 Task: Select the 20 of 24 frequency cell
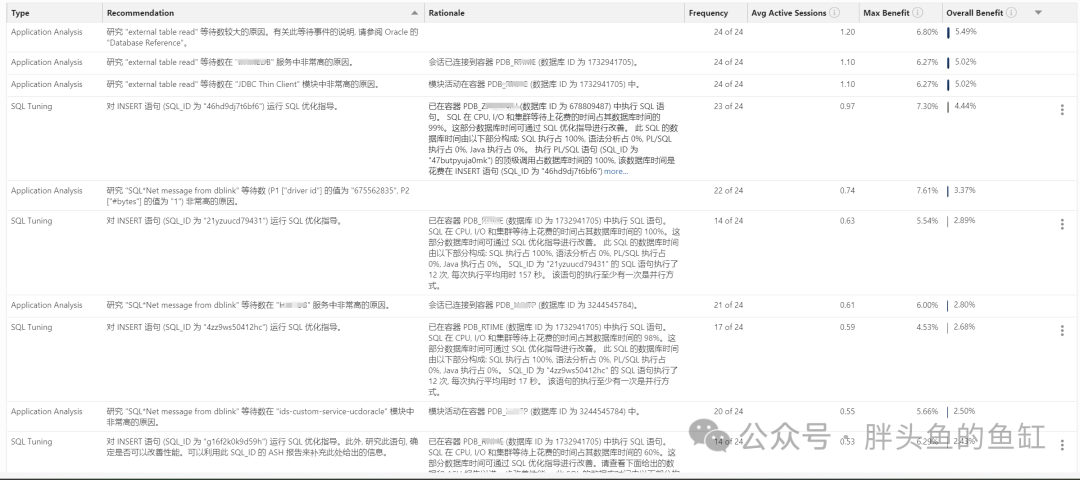tap(729, 412)
